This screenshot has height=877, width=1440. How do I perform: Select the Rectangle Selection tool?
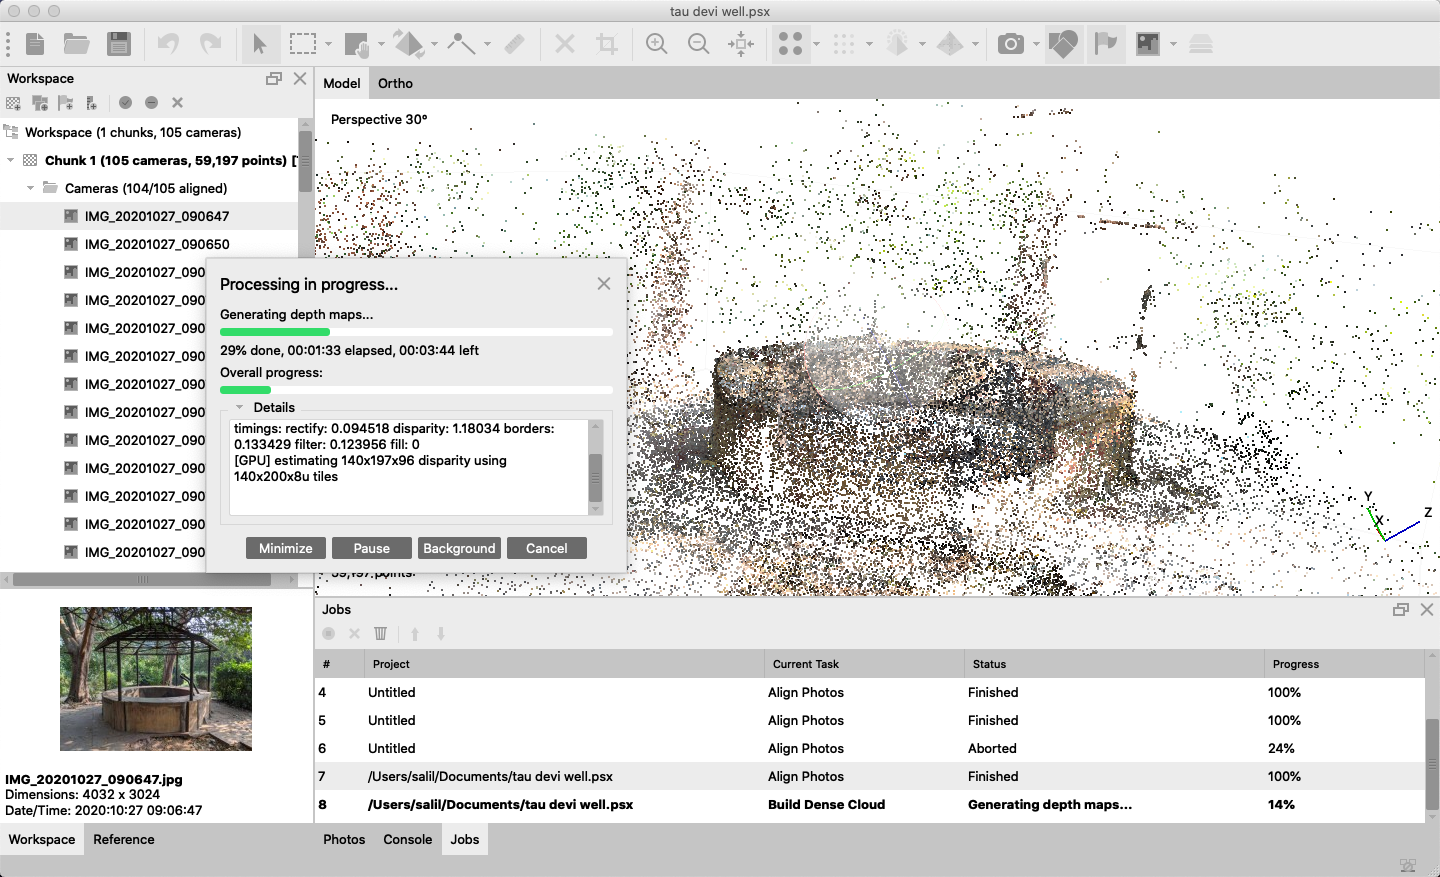(x=303, y=43)
